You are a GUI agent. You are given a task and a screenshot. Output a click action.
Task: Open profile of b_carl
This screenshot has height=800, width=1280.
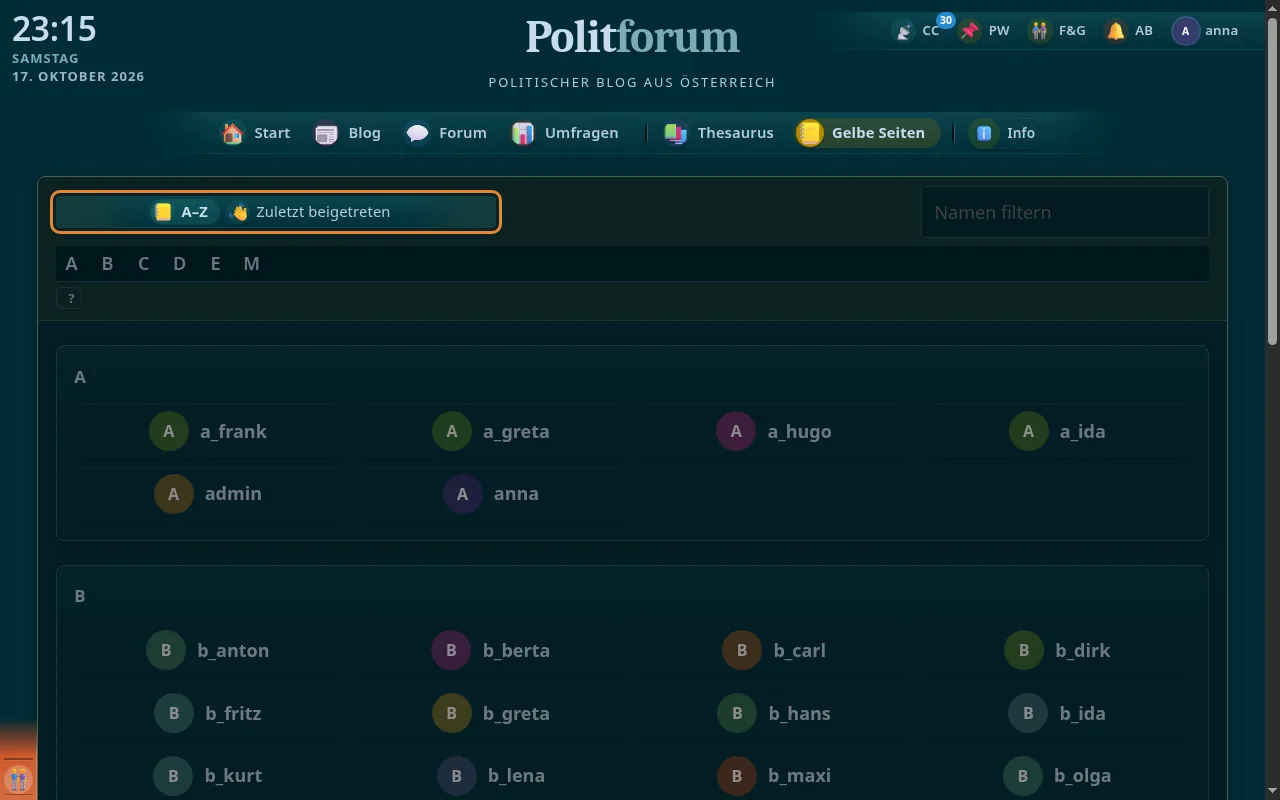click(x=774, y=650)
